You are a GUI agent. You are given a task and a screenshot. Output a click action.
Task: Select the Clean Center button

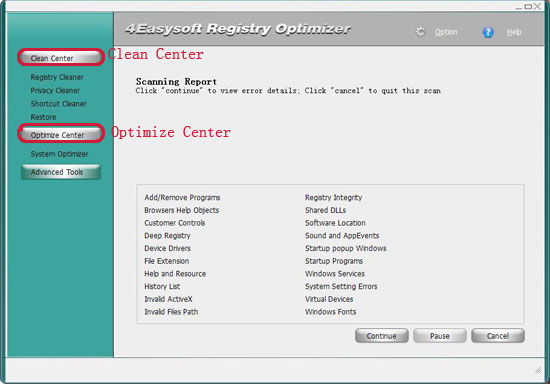click(61, 58)
